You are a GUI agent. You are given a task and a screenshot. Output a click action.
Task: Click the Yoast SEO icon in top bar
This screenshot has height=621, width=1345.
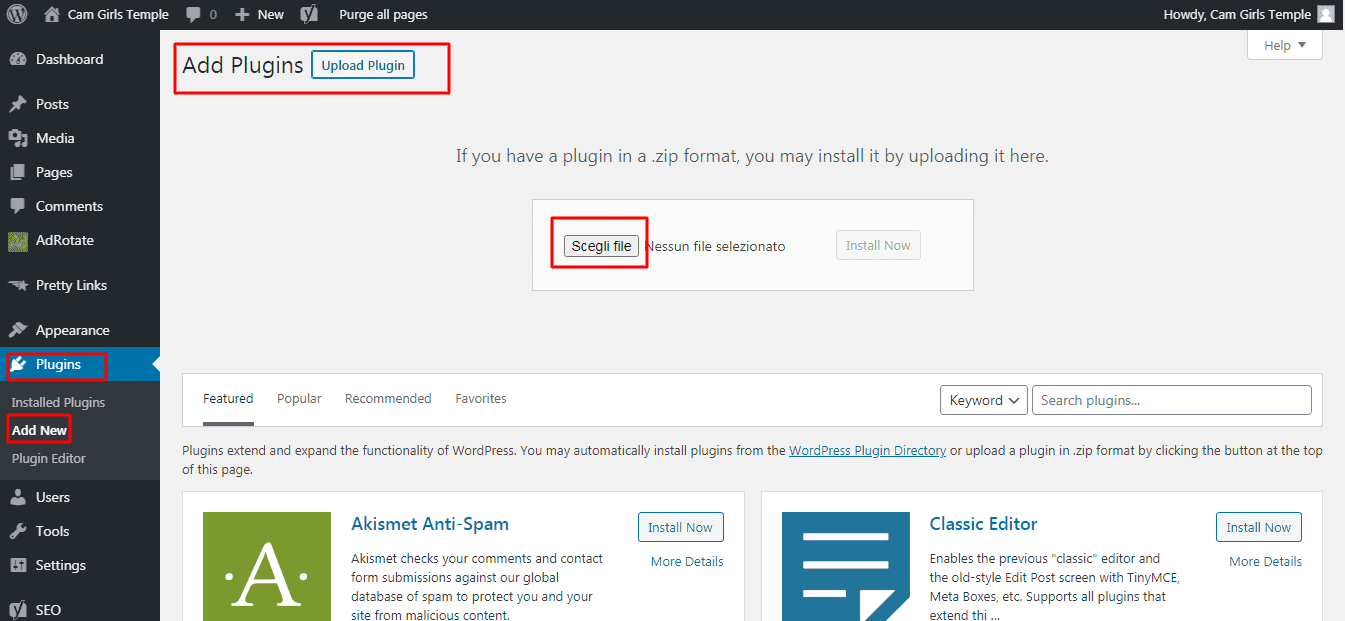pos(310,14)
